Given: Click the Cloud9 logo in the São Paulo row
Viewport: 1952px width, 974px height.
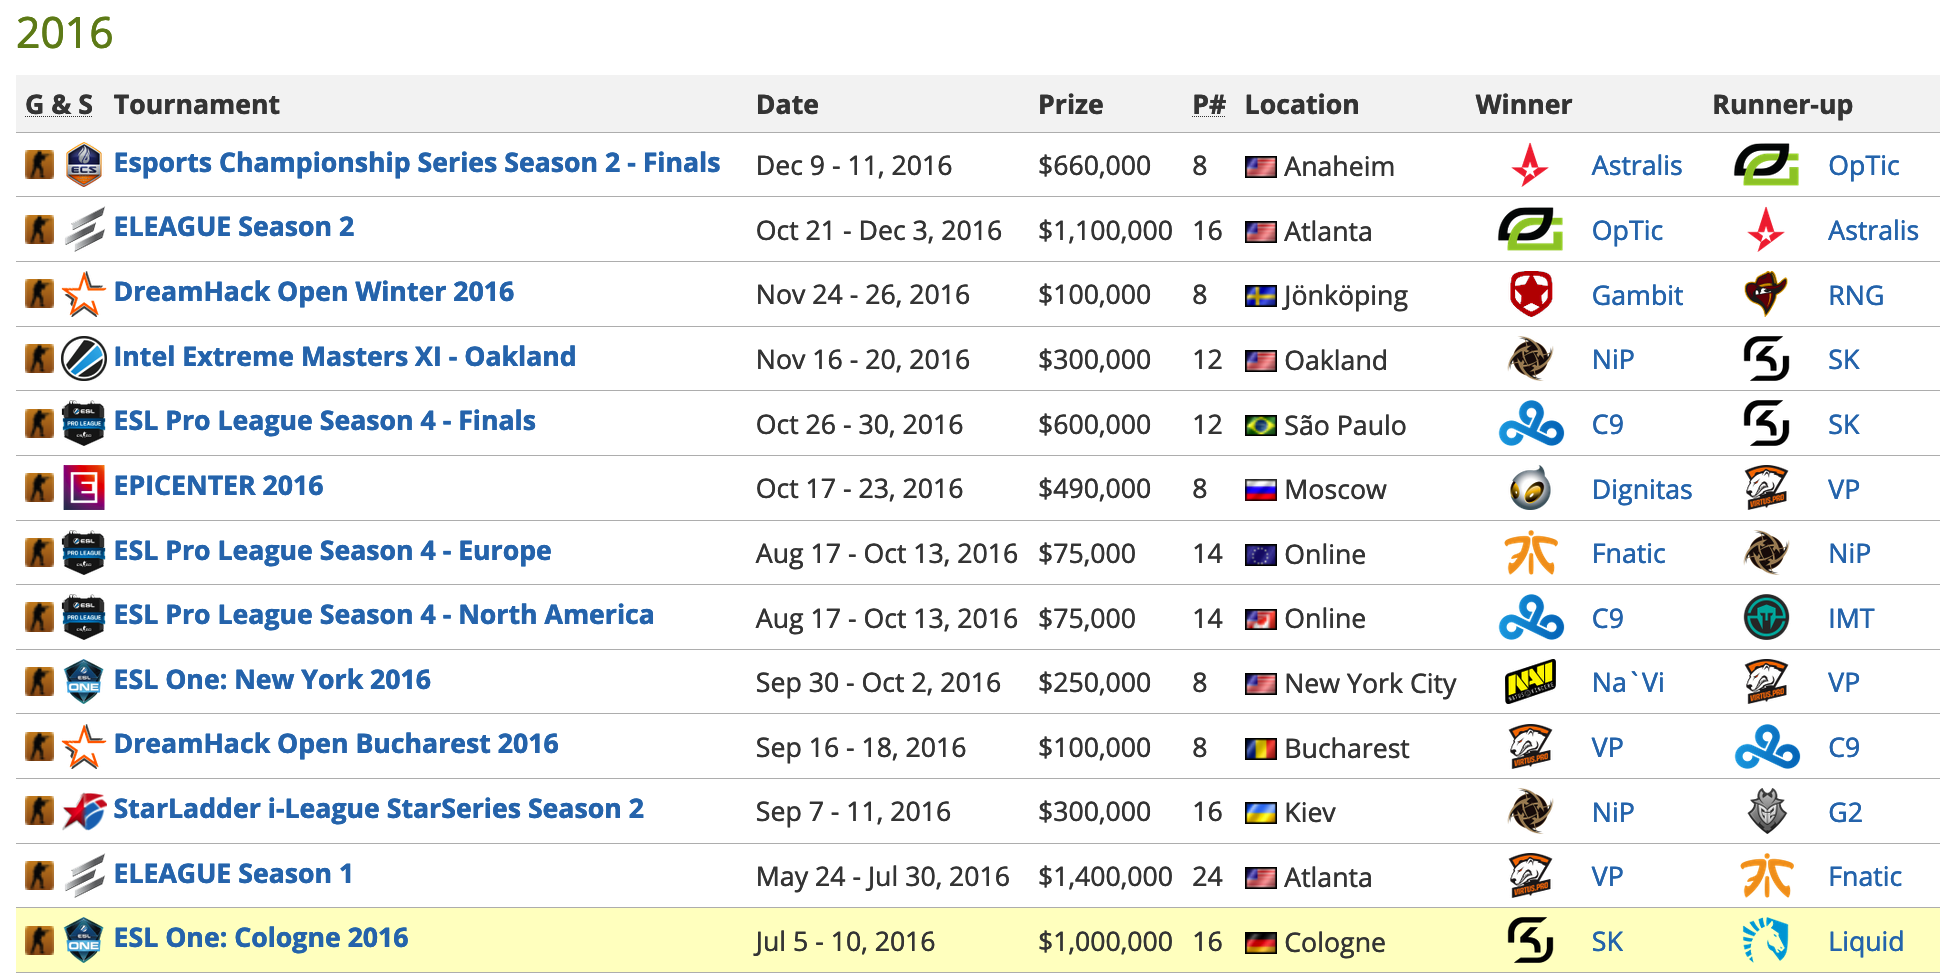Looking at the screenshot, I should (1530, 424).
